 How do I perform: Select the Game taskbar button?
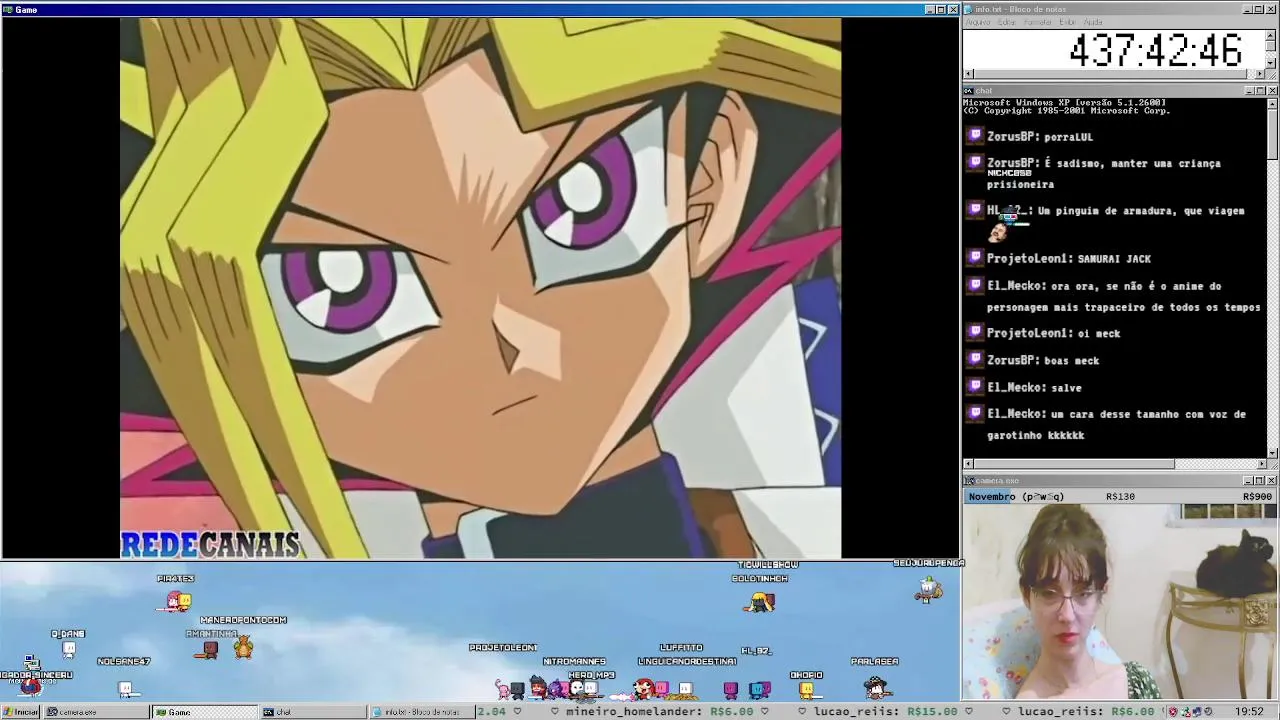205,712
